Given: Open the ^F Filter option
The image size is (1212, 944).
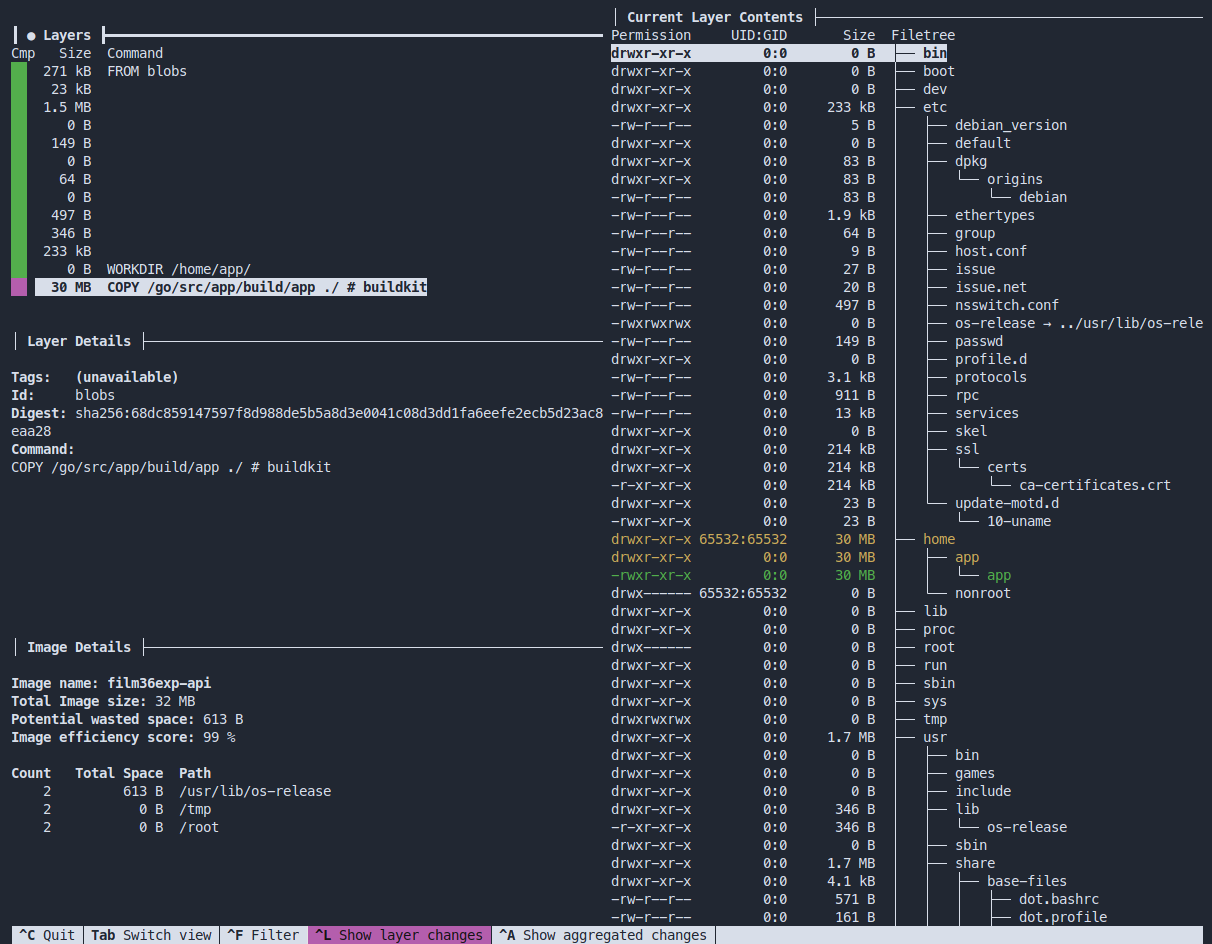Looking at the screenshot, I should click(x=263, y=935).
